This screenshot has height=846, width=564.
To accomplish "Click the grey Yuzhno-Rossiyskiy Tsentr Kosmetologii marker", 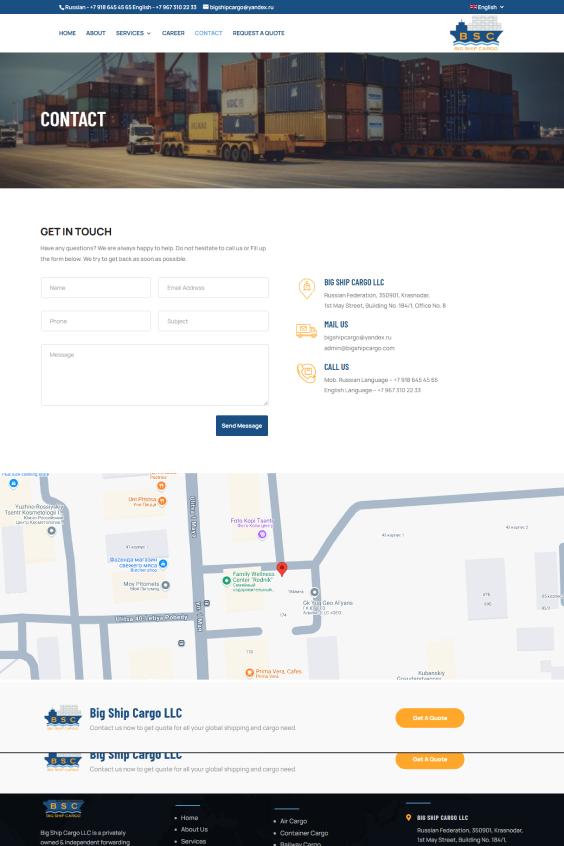I will tap(51, 531).
